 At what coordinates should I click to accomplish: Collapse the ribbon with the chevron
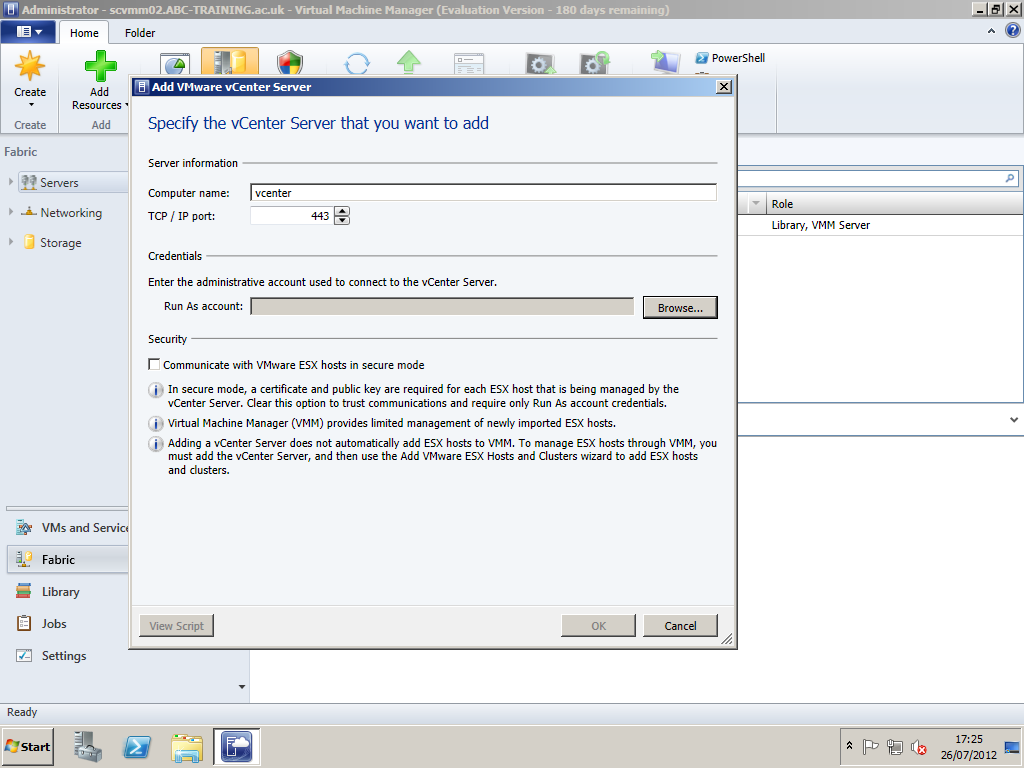(991, 31)
